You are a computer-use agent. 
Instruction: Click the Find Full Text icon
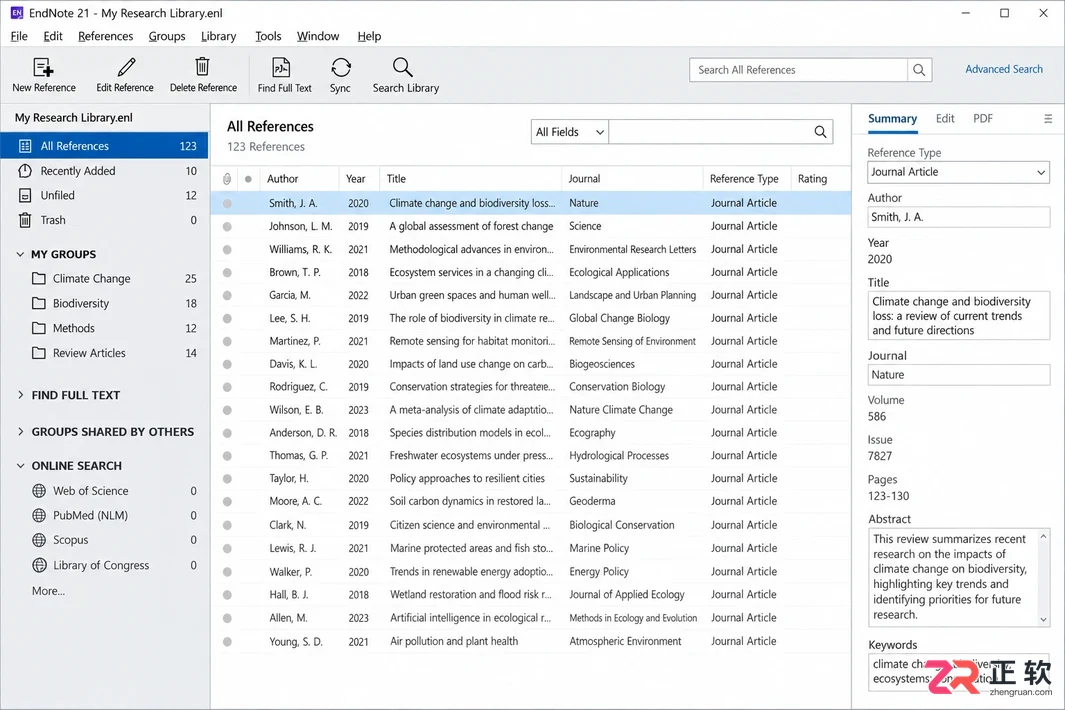tap(281, 67)
